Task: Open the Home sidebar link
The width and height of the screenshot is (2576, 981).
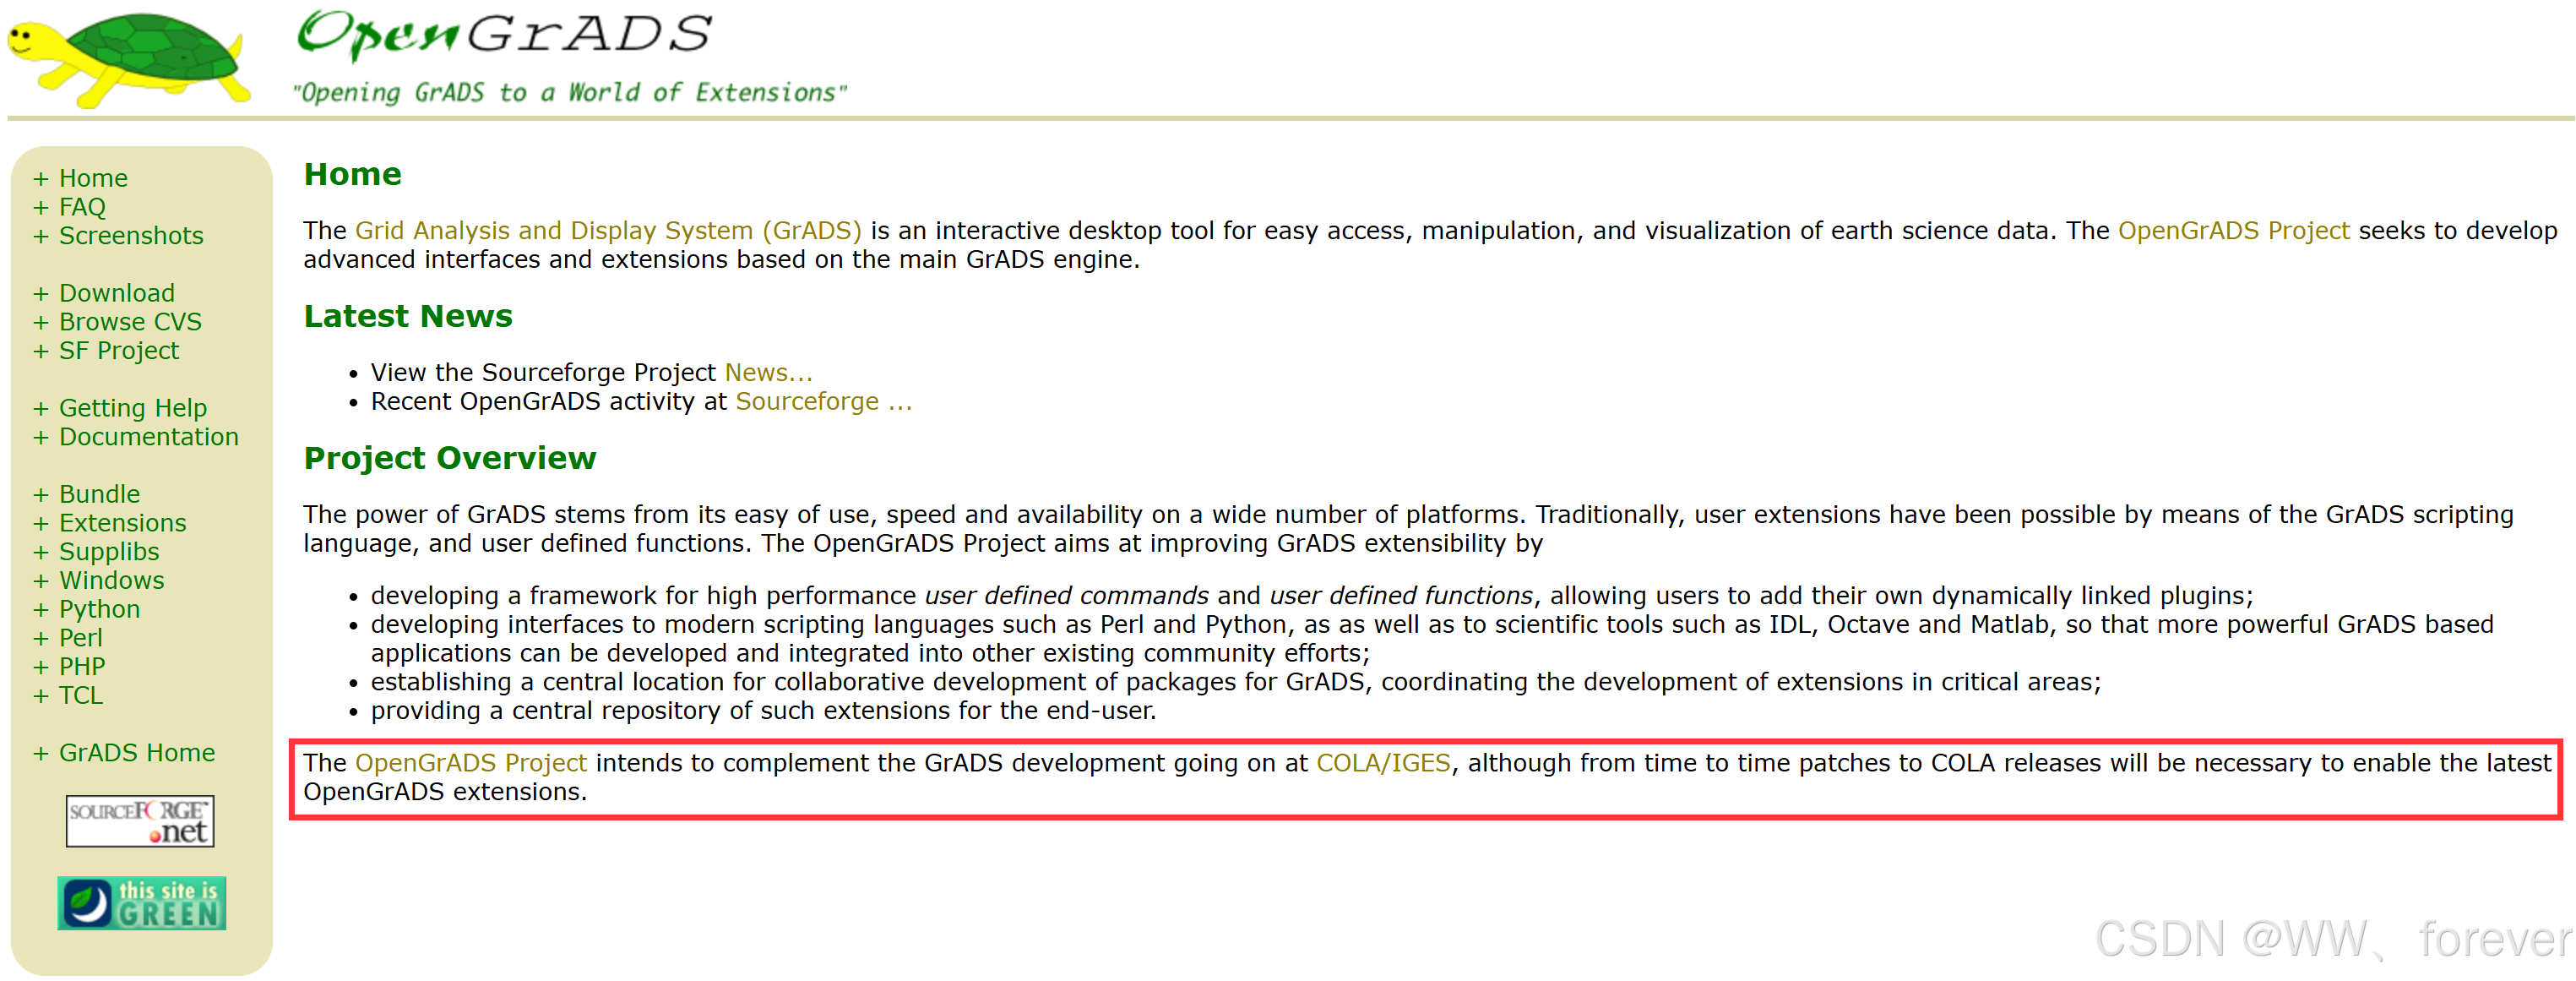Action: (x=92, y=178)
